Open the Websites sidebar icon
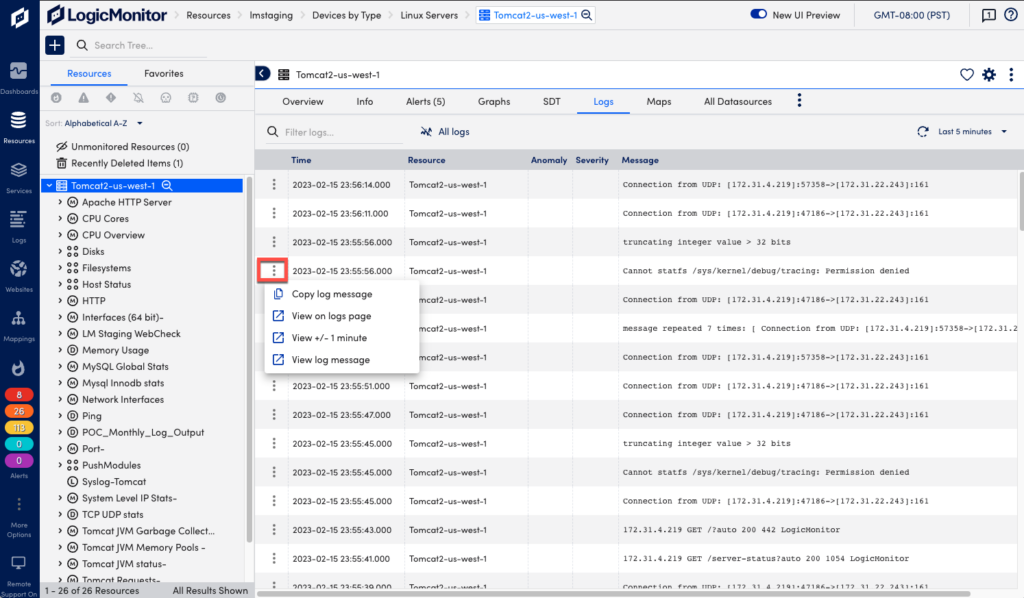This screenshot has height=598, width=1024. pyautogui.click(x=18, y=269)
